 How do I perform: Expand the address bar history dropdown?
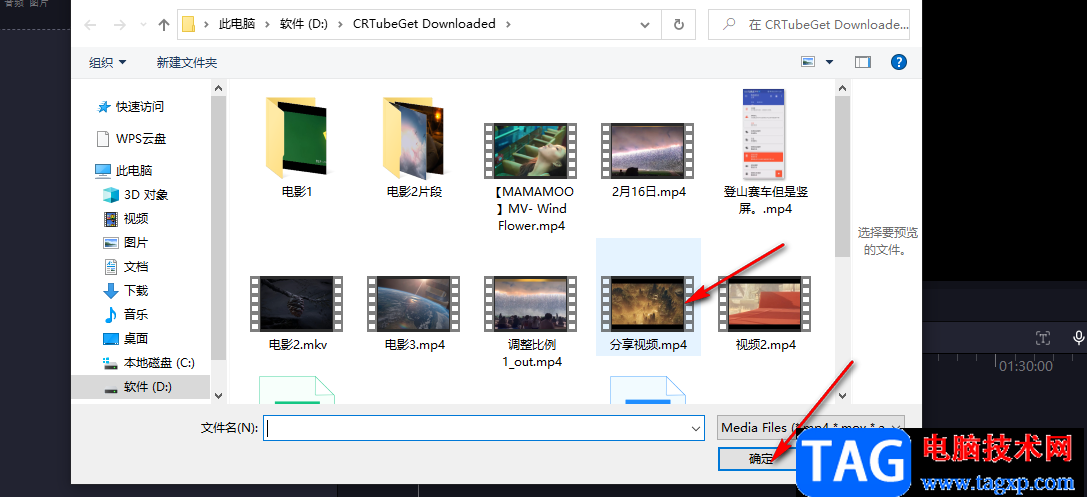pyautogui.click(x=645, y=24)
